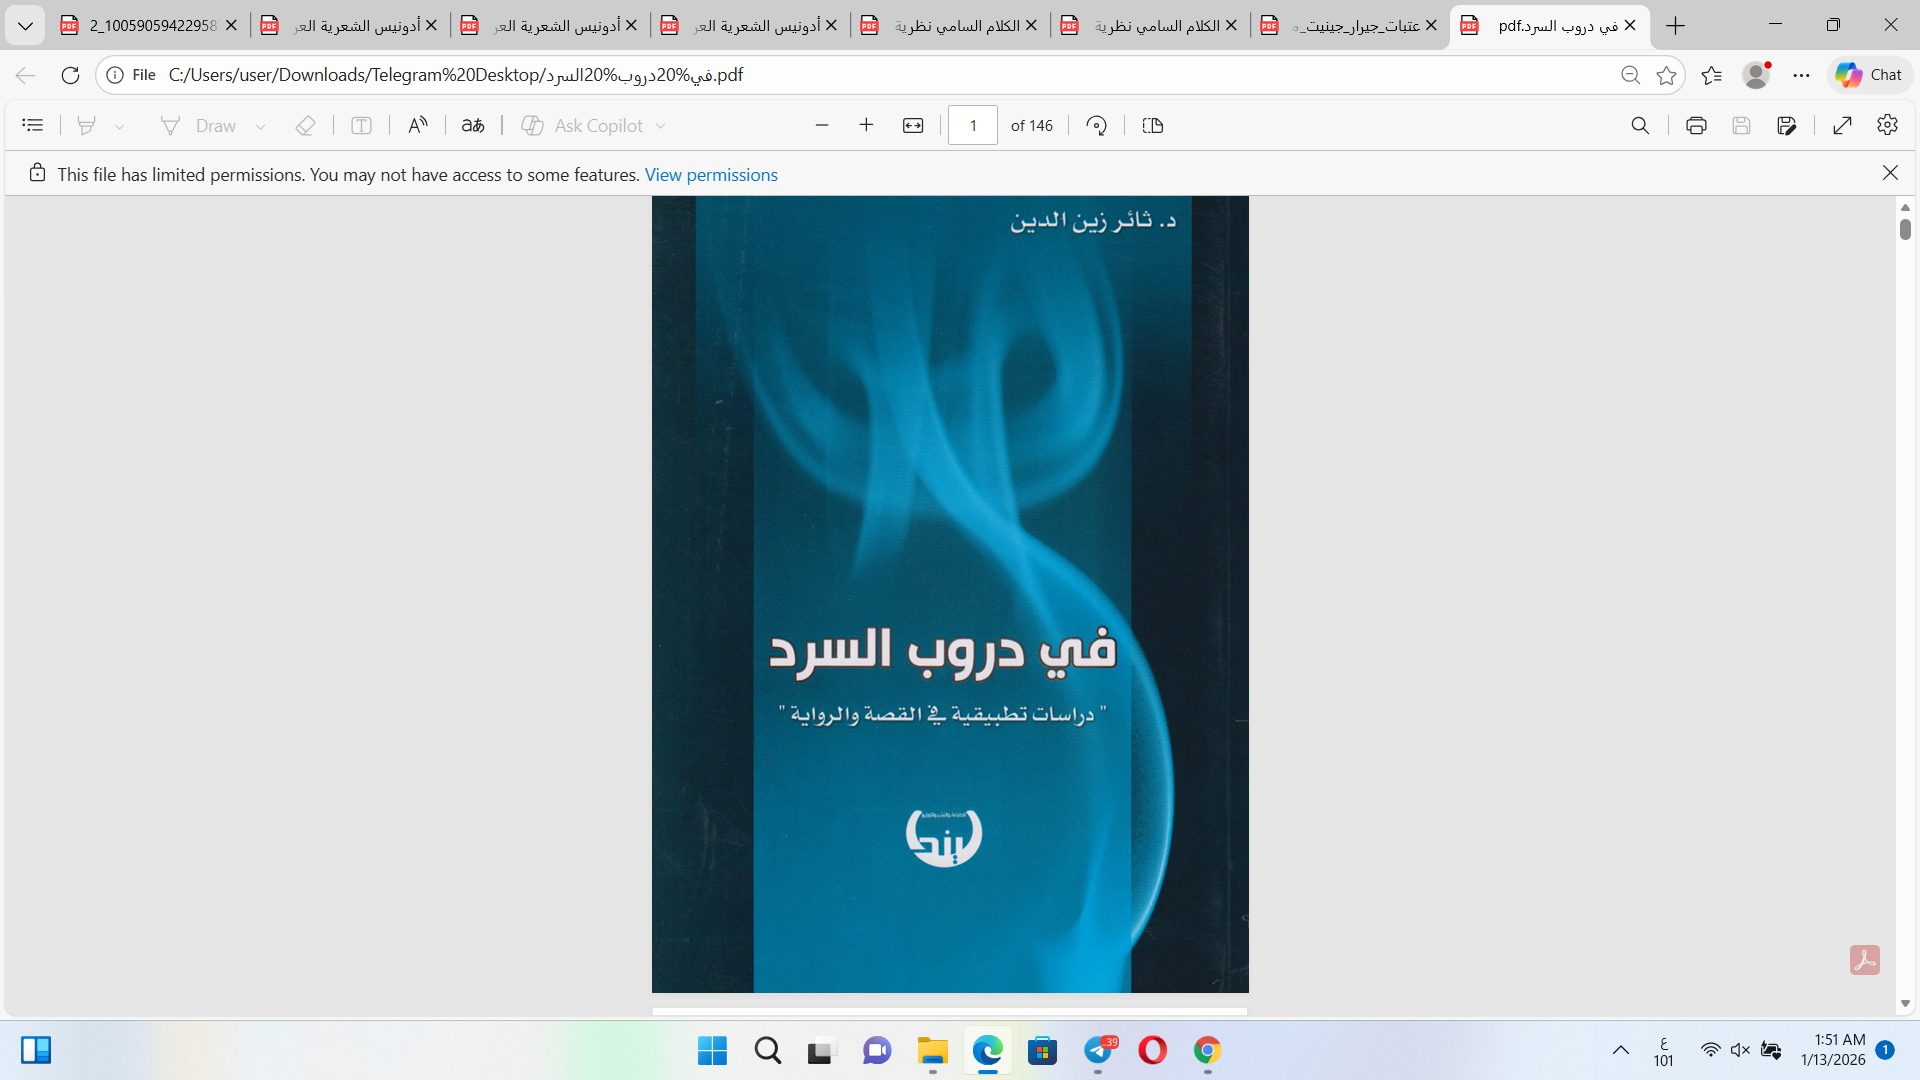Screen dimensions: 1920x1080
Task: Open the Windows Start menu
Action: click(x=712, y=1051)
